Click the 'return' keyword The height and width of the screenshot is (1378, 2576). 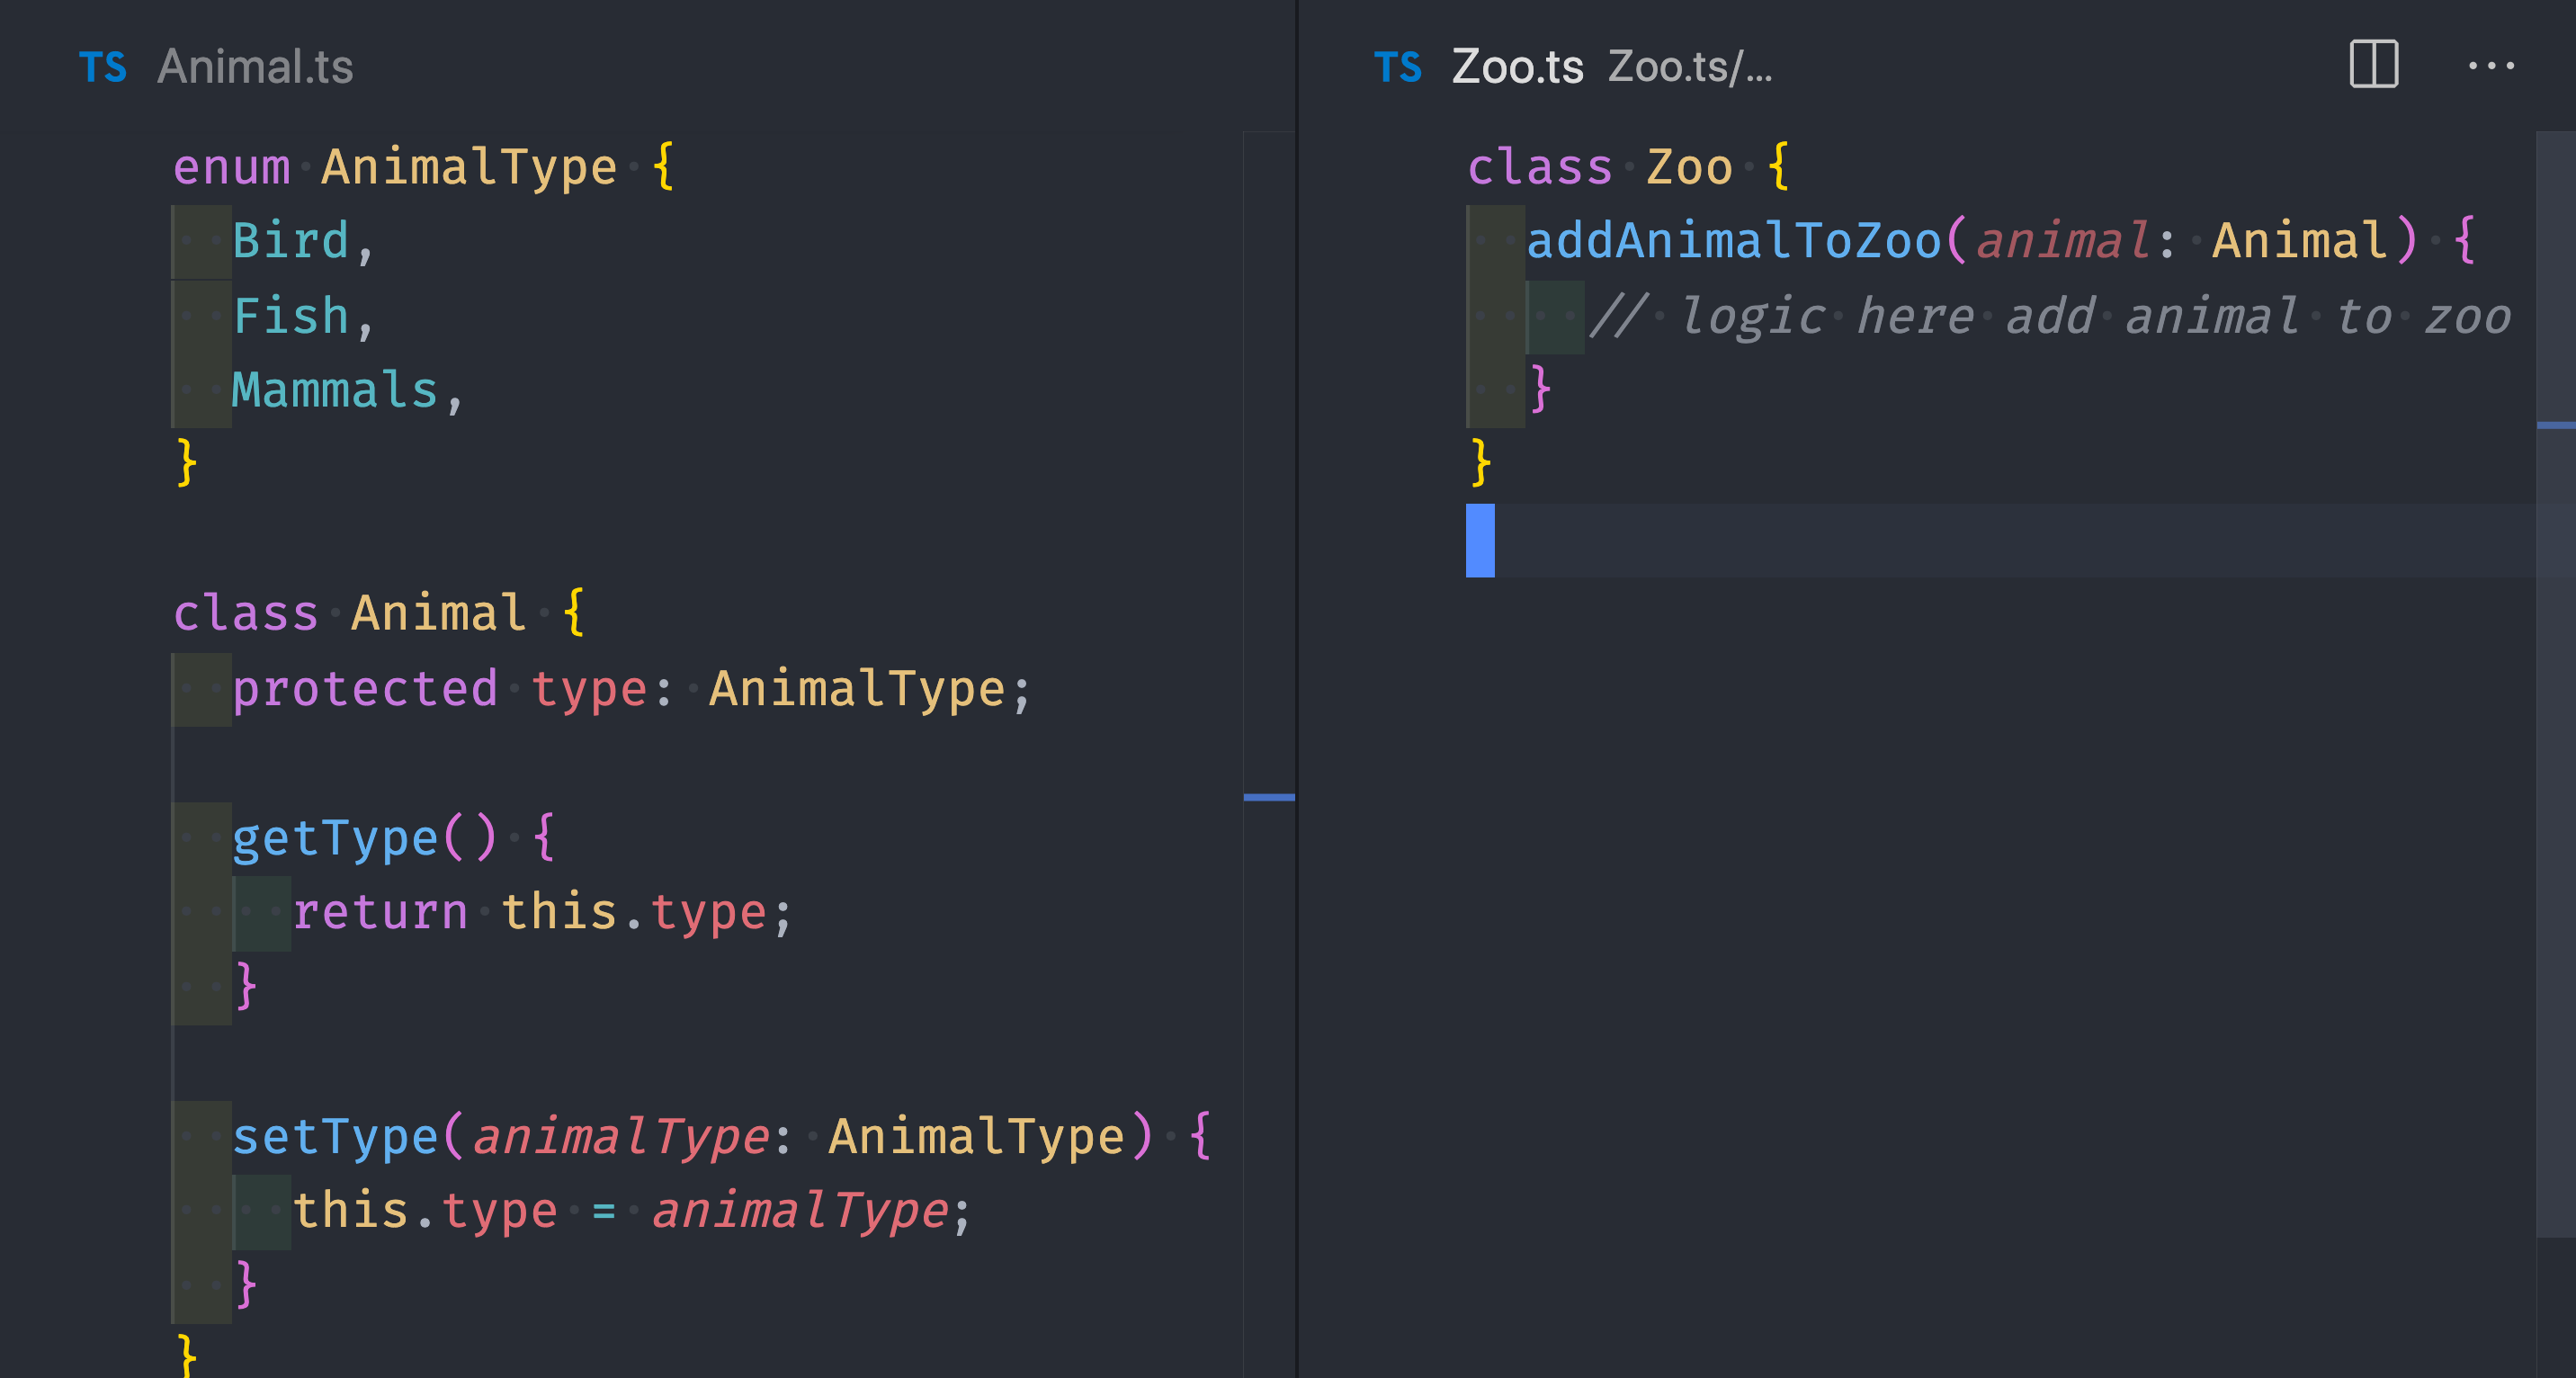(x=380, y=912)
